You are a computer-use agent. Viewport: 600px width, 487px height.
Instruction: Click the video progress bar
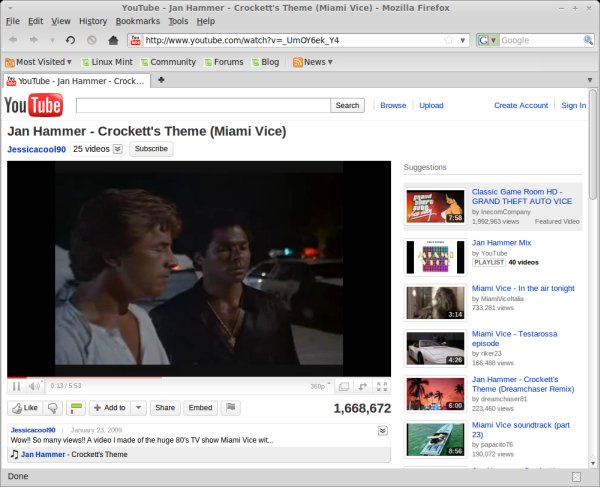[200, 377]
